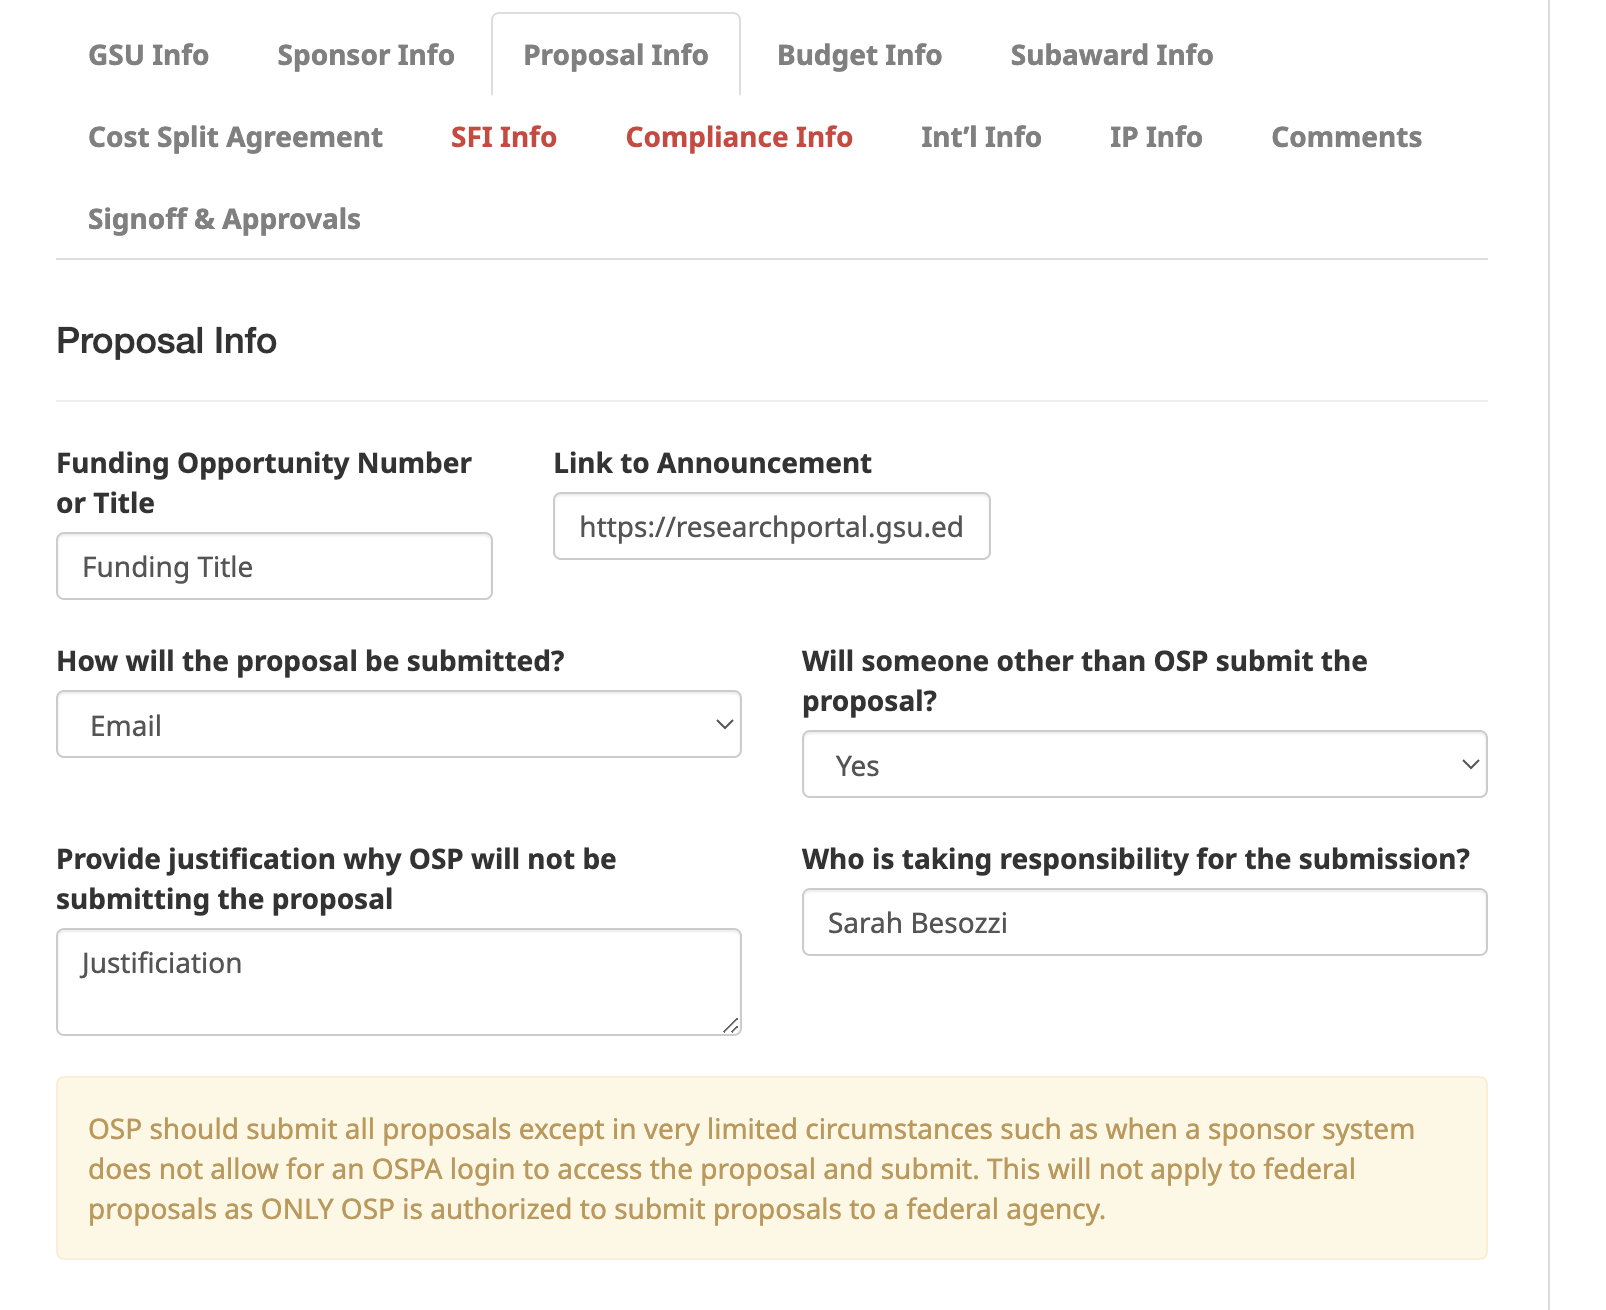1606x1310 pixels.
Task: Click the Funding Opportunity Number field
Action: (274, 567)
